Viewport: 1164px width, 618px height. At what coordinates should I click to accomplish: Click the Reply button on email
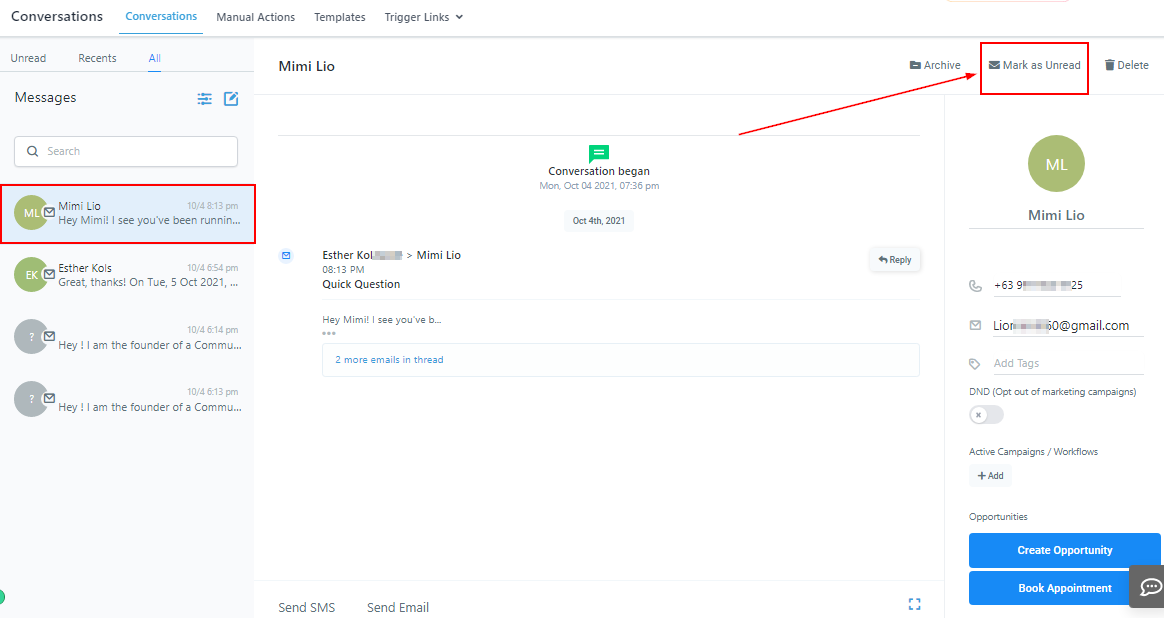[895, 260]
